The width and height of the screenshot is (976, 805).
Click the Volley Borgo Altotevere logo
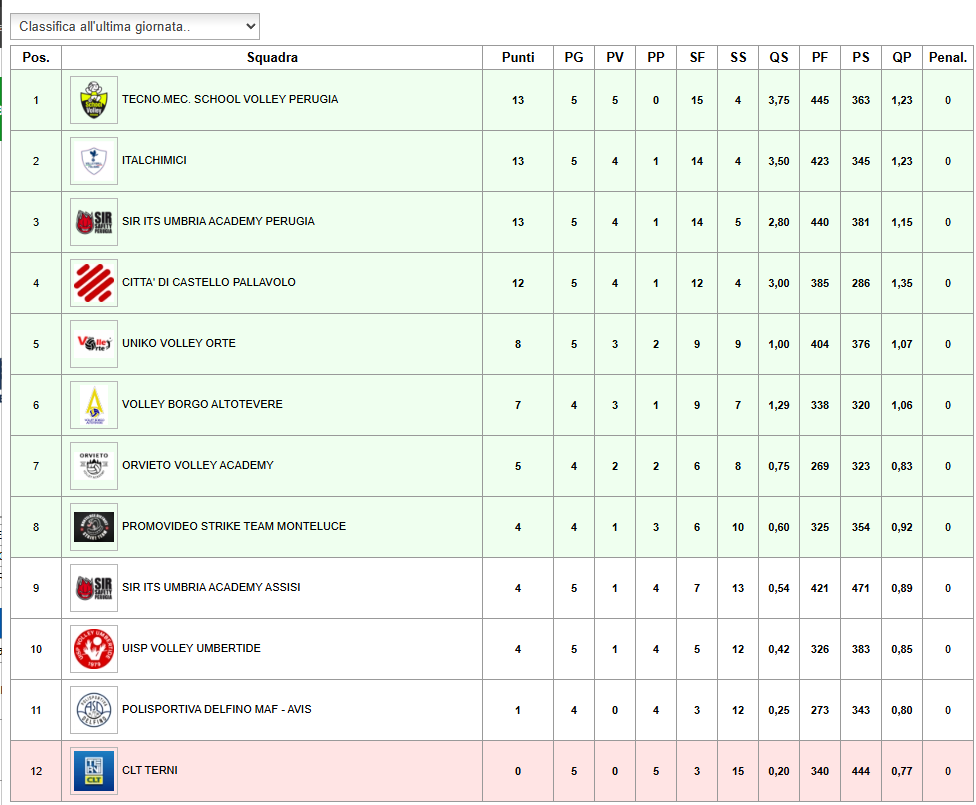pyautogui.click(x=94, y=405)
